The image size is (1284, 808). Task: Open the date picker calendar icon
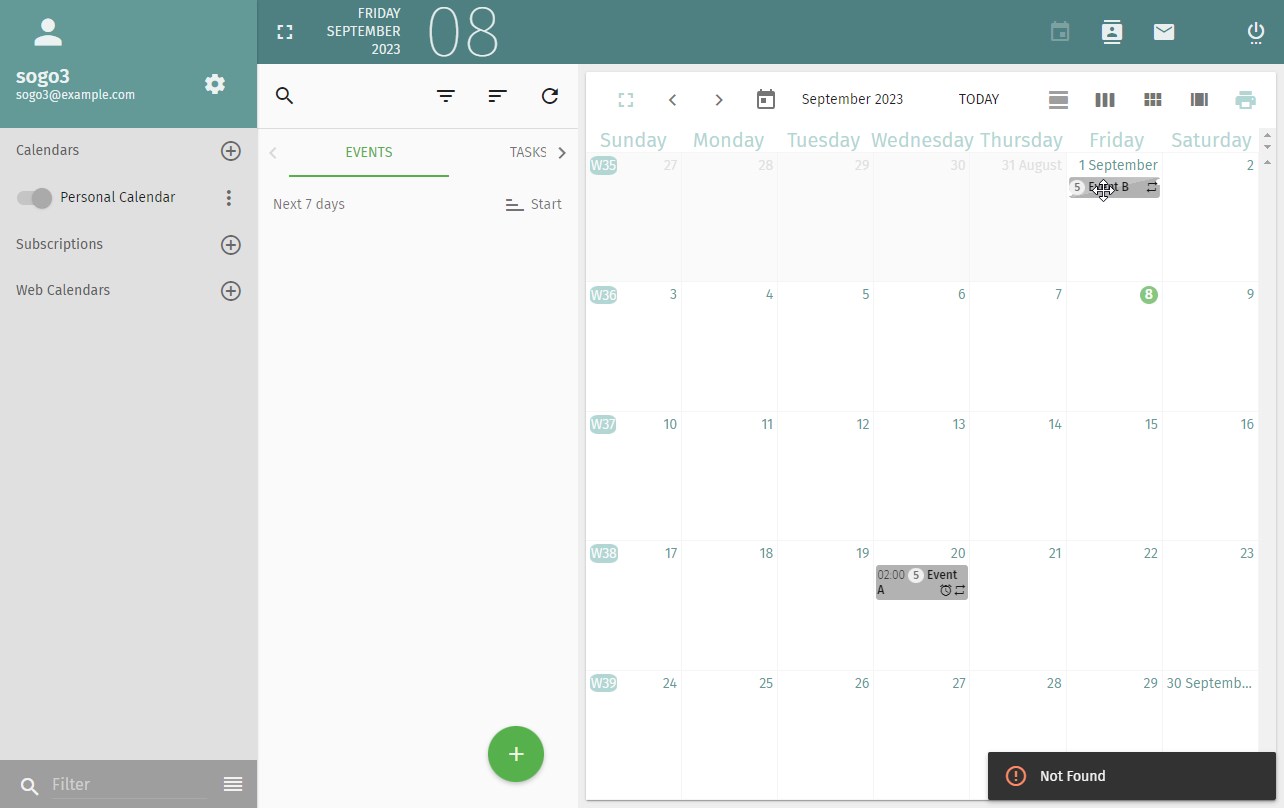click(x=766, y=100)
